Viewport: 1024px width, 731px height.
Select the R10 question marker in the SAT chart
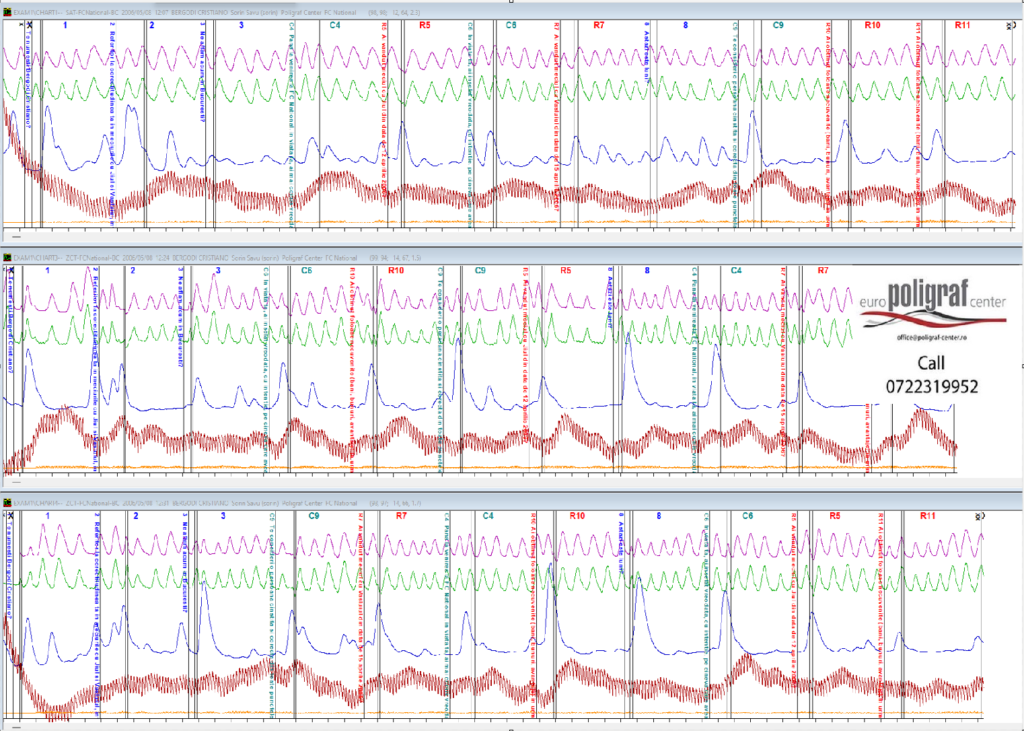pyautogui.click(x=872, y=25)
